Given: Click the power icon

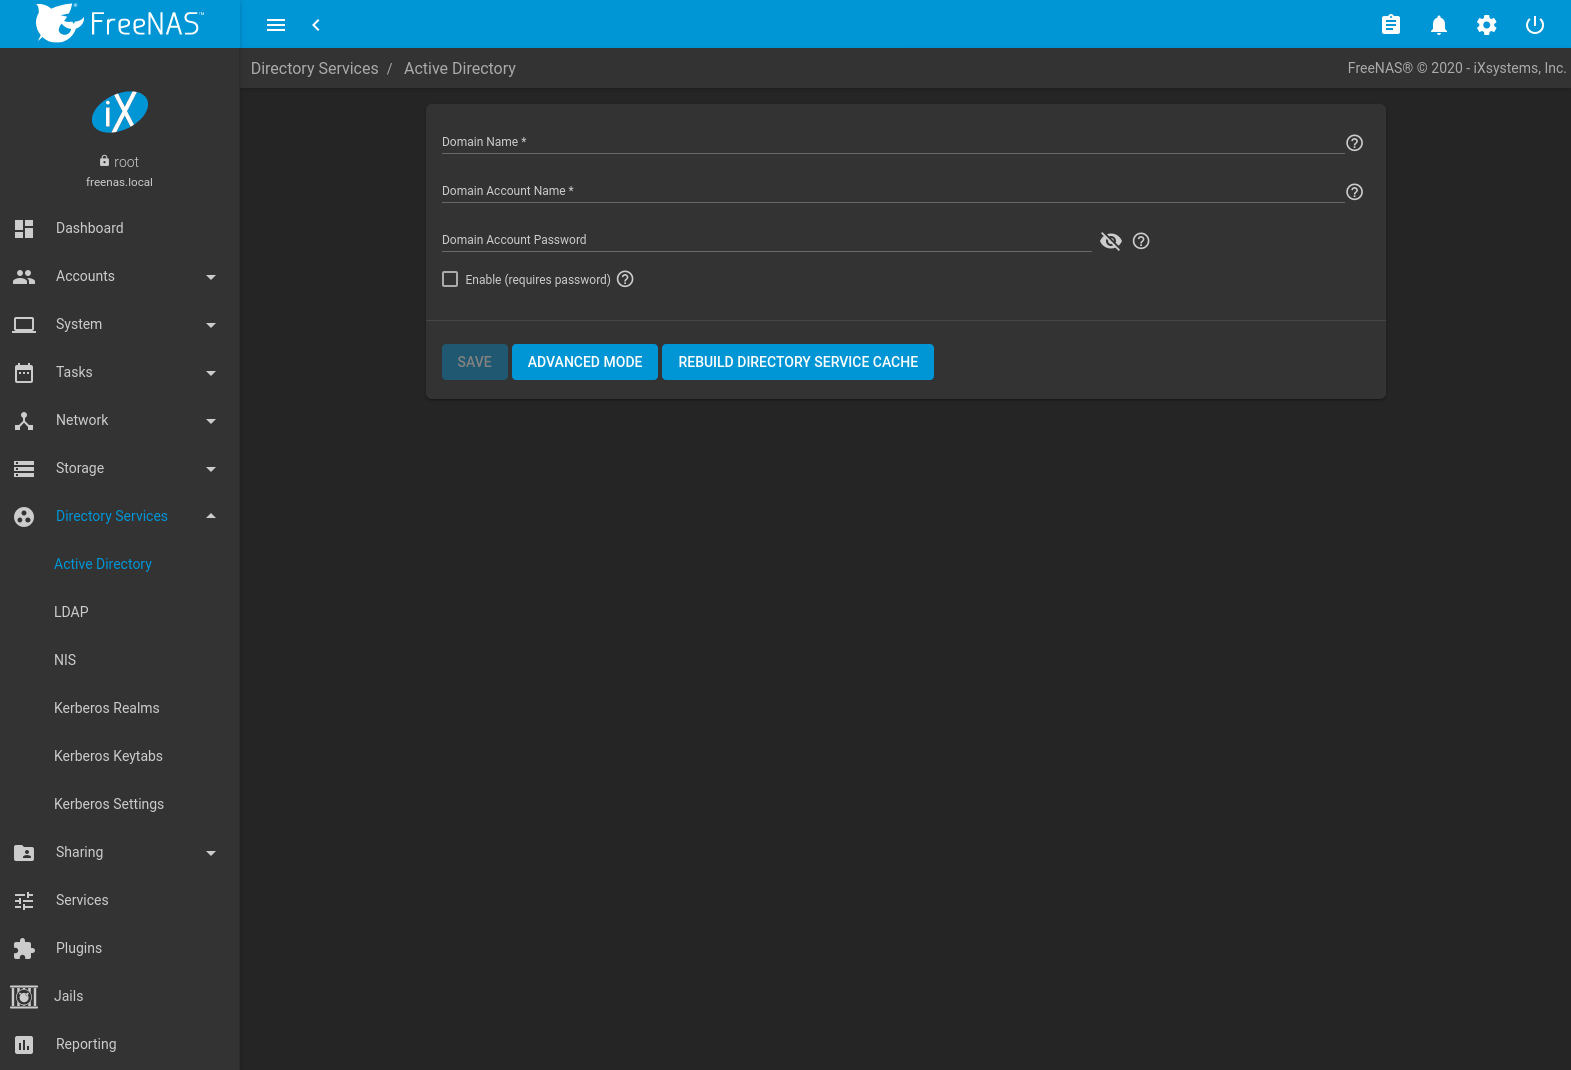Looking at the screenshot, I should tap(1534, 25).
